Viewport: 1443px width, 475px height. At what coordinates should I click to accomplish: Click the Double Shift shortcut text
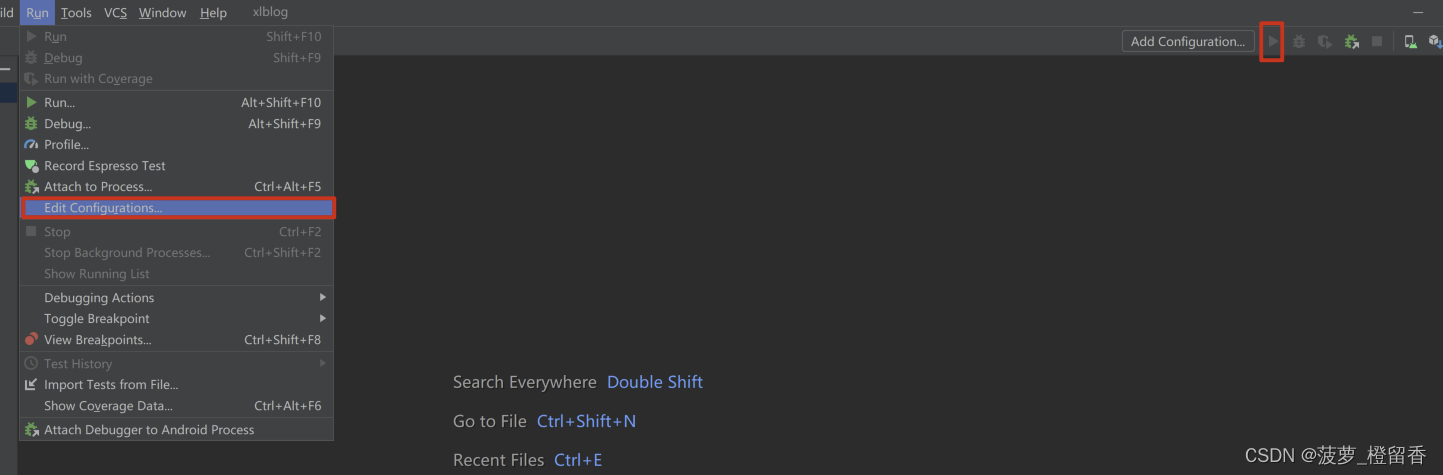(x=655, y=382)
